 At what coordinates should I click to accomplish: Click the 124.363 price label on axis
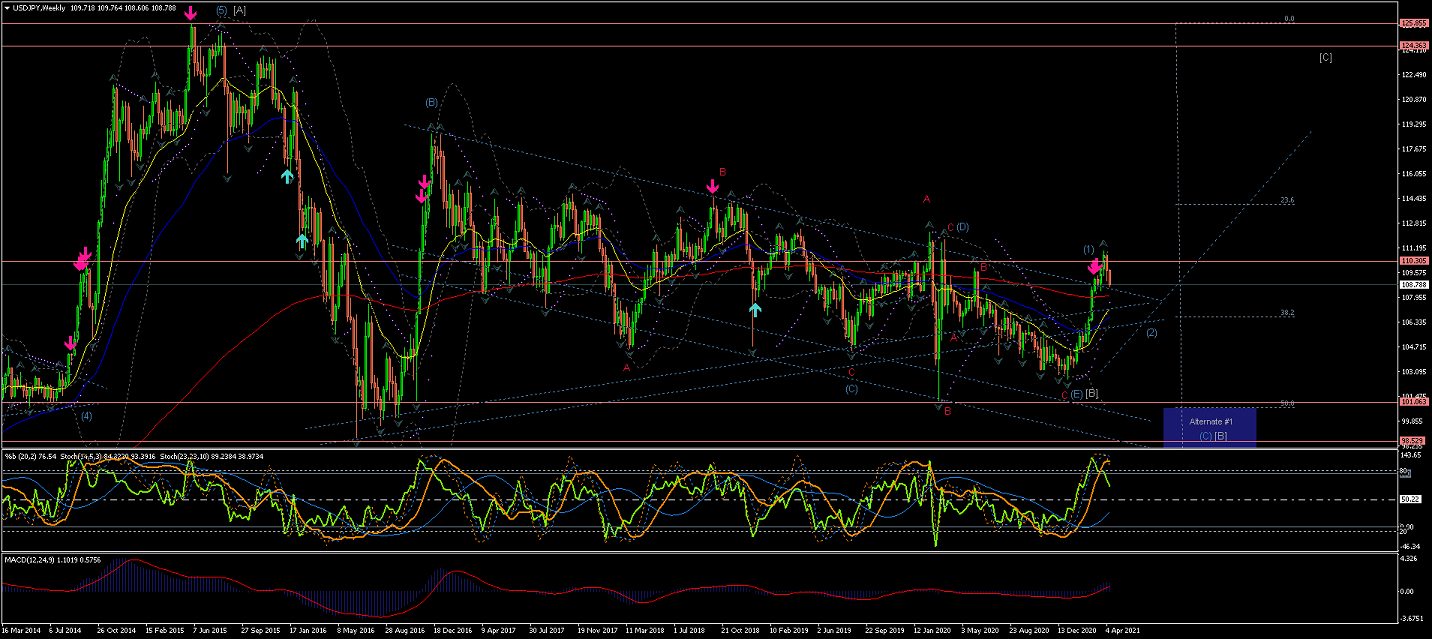1414,46
